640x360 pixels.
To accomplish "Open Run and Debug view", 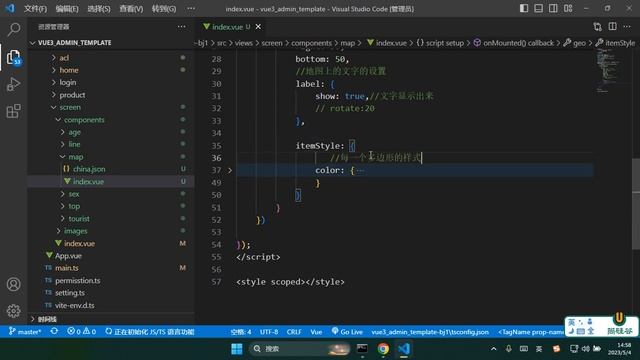I will (13, 84).
